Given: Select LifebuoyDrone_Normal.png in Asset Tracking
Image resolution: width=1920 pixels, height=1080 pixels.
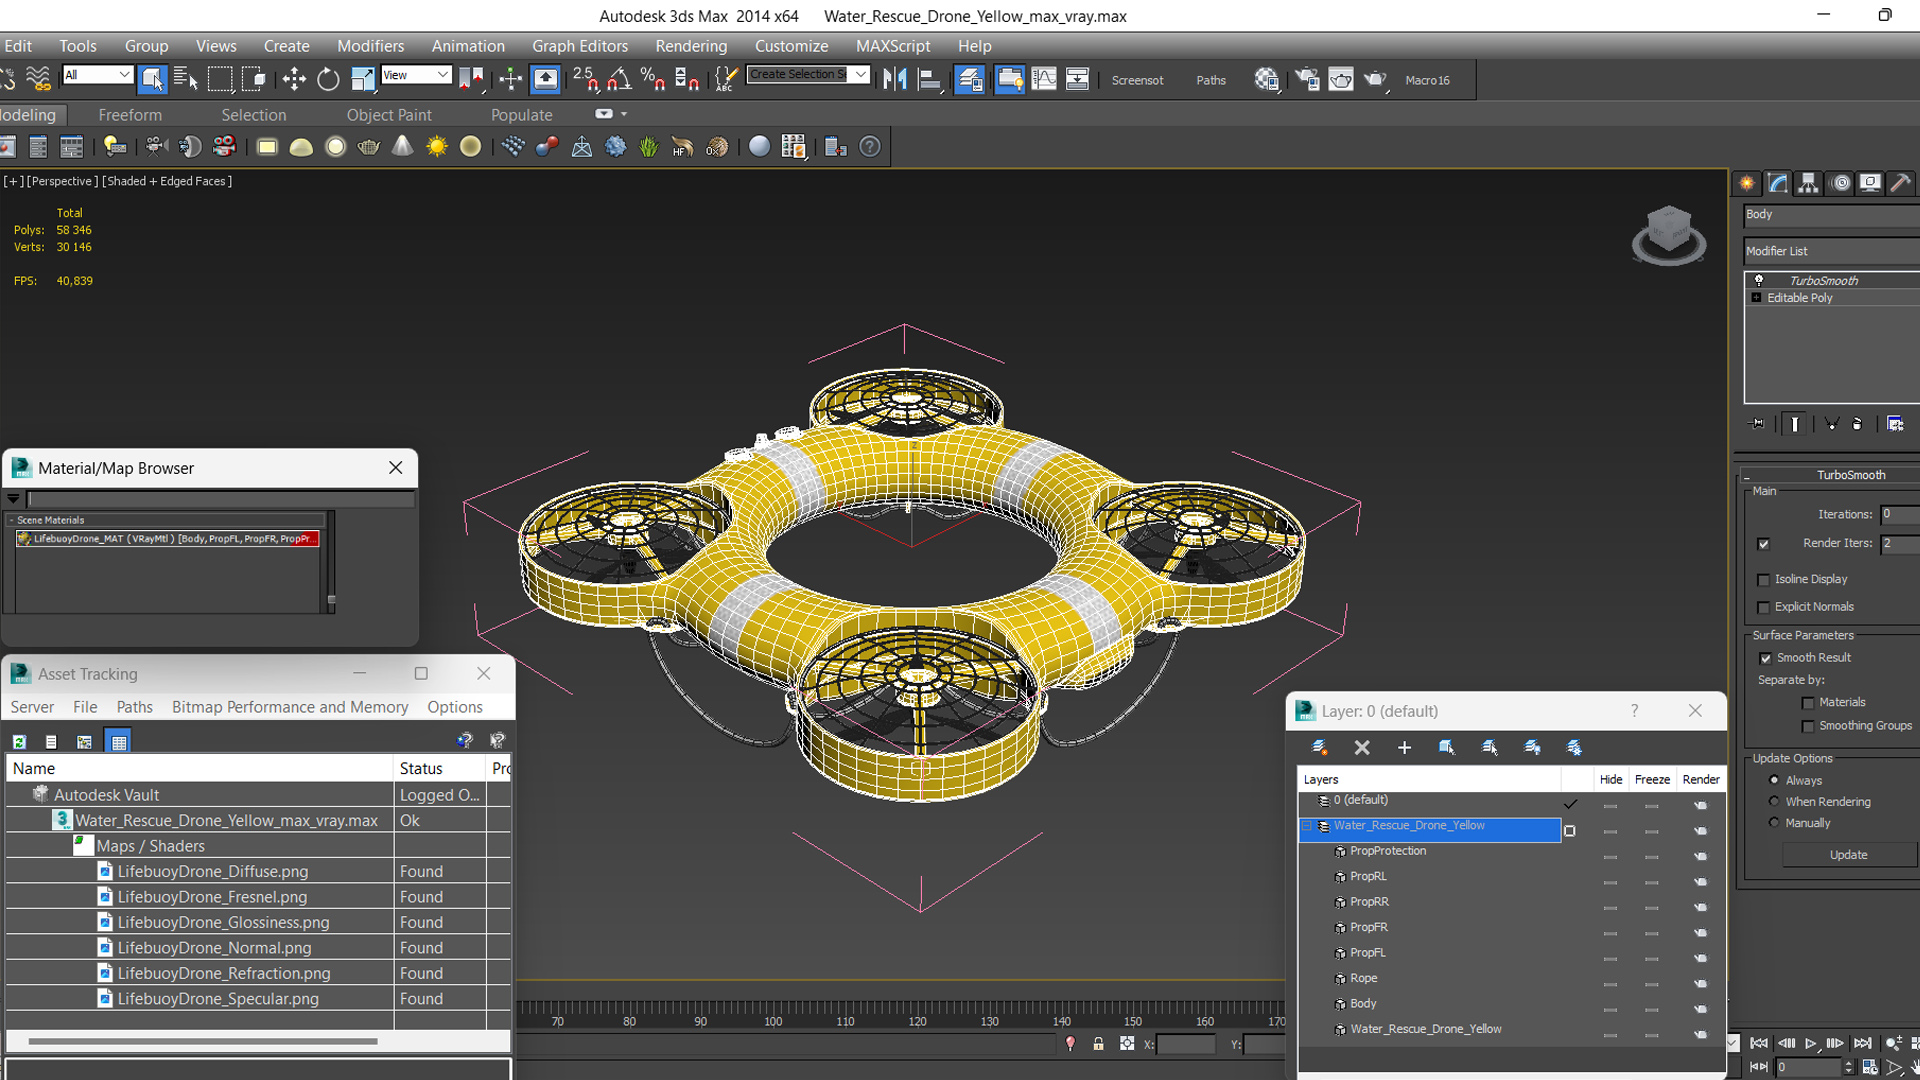Looking at the screenshot, I should tap(214, 948).
